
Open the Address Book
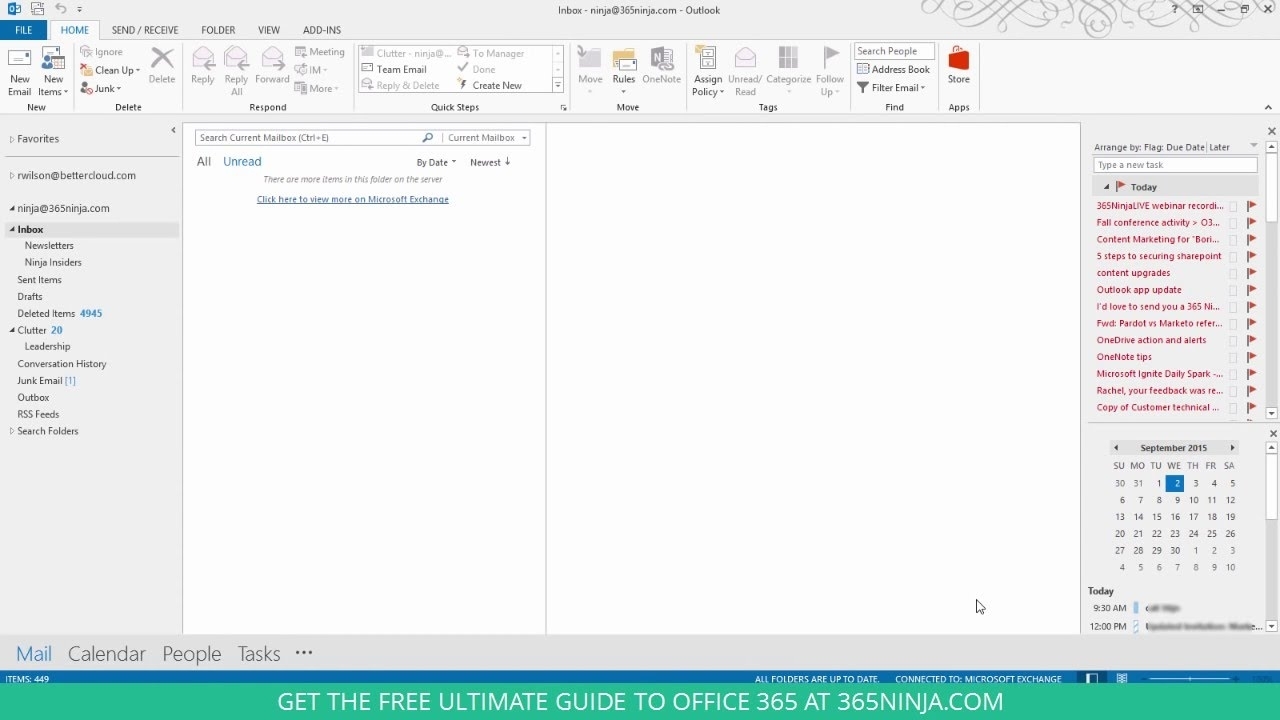tap(893, 69)
